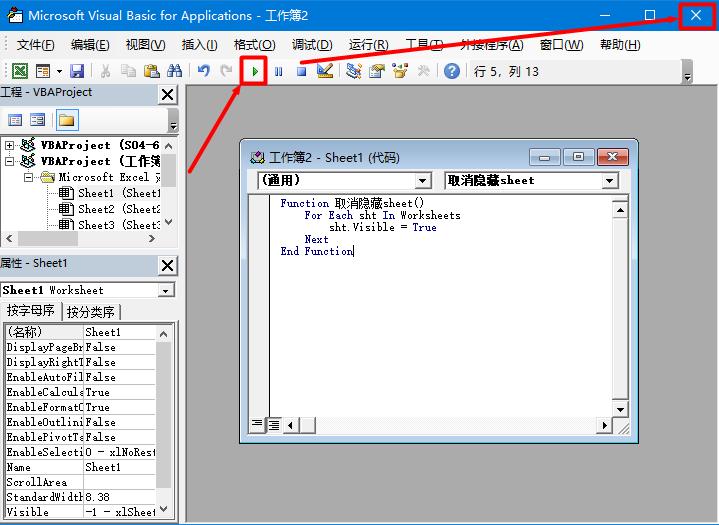Screen dimensions: 719x525
Task: Collapse the Microsoft Excel objects folder
Action: (x=28, y=177)
